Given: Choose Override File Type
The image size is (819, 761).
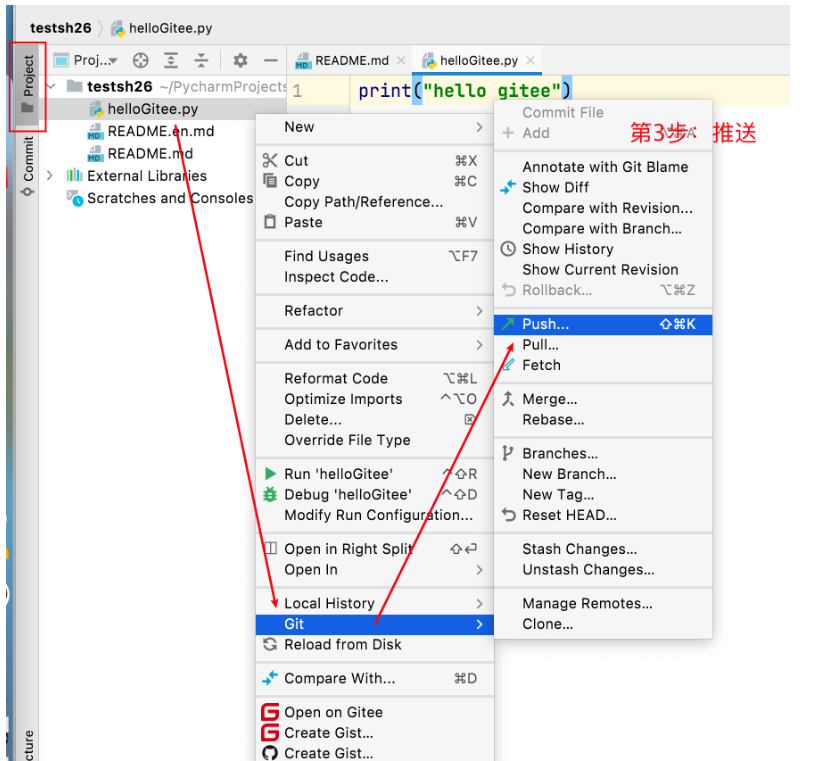Looking at the screenshot, I should (375, 440).
